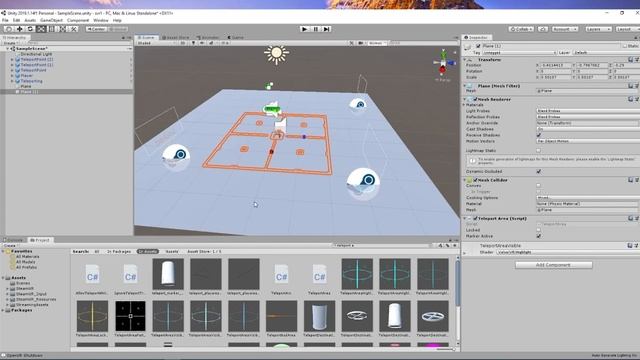This screenshot has width=640, height=360.
Task: Toggle the Dynamic Occluded checkbox
Action: [539, 171]
